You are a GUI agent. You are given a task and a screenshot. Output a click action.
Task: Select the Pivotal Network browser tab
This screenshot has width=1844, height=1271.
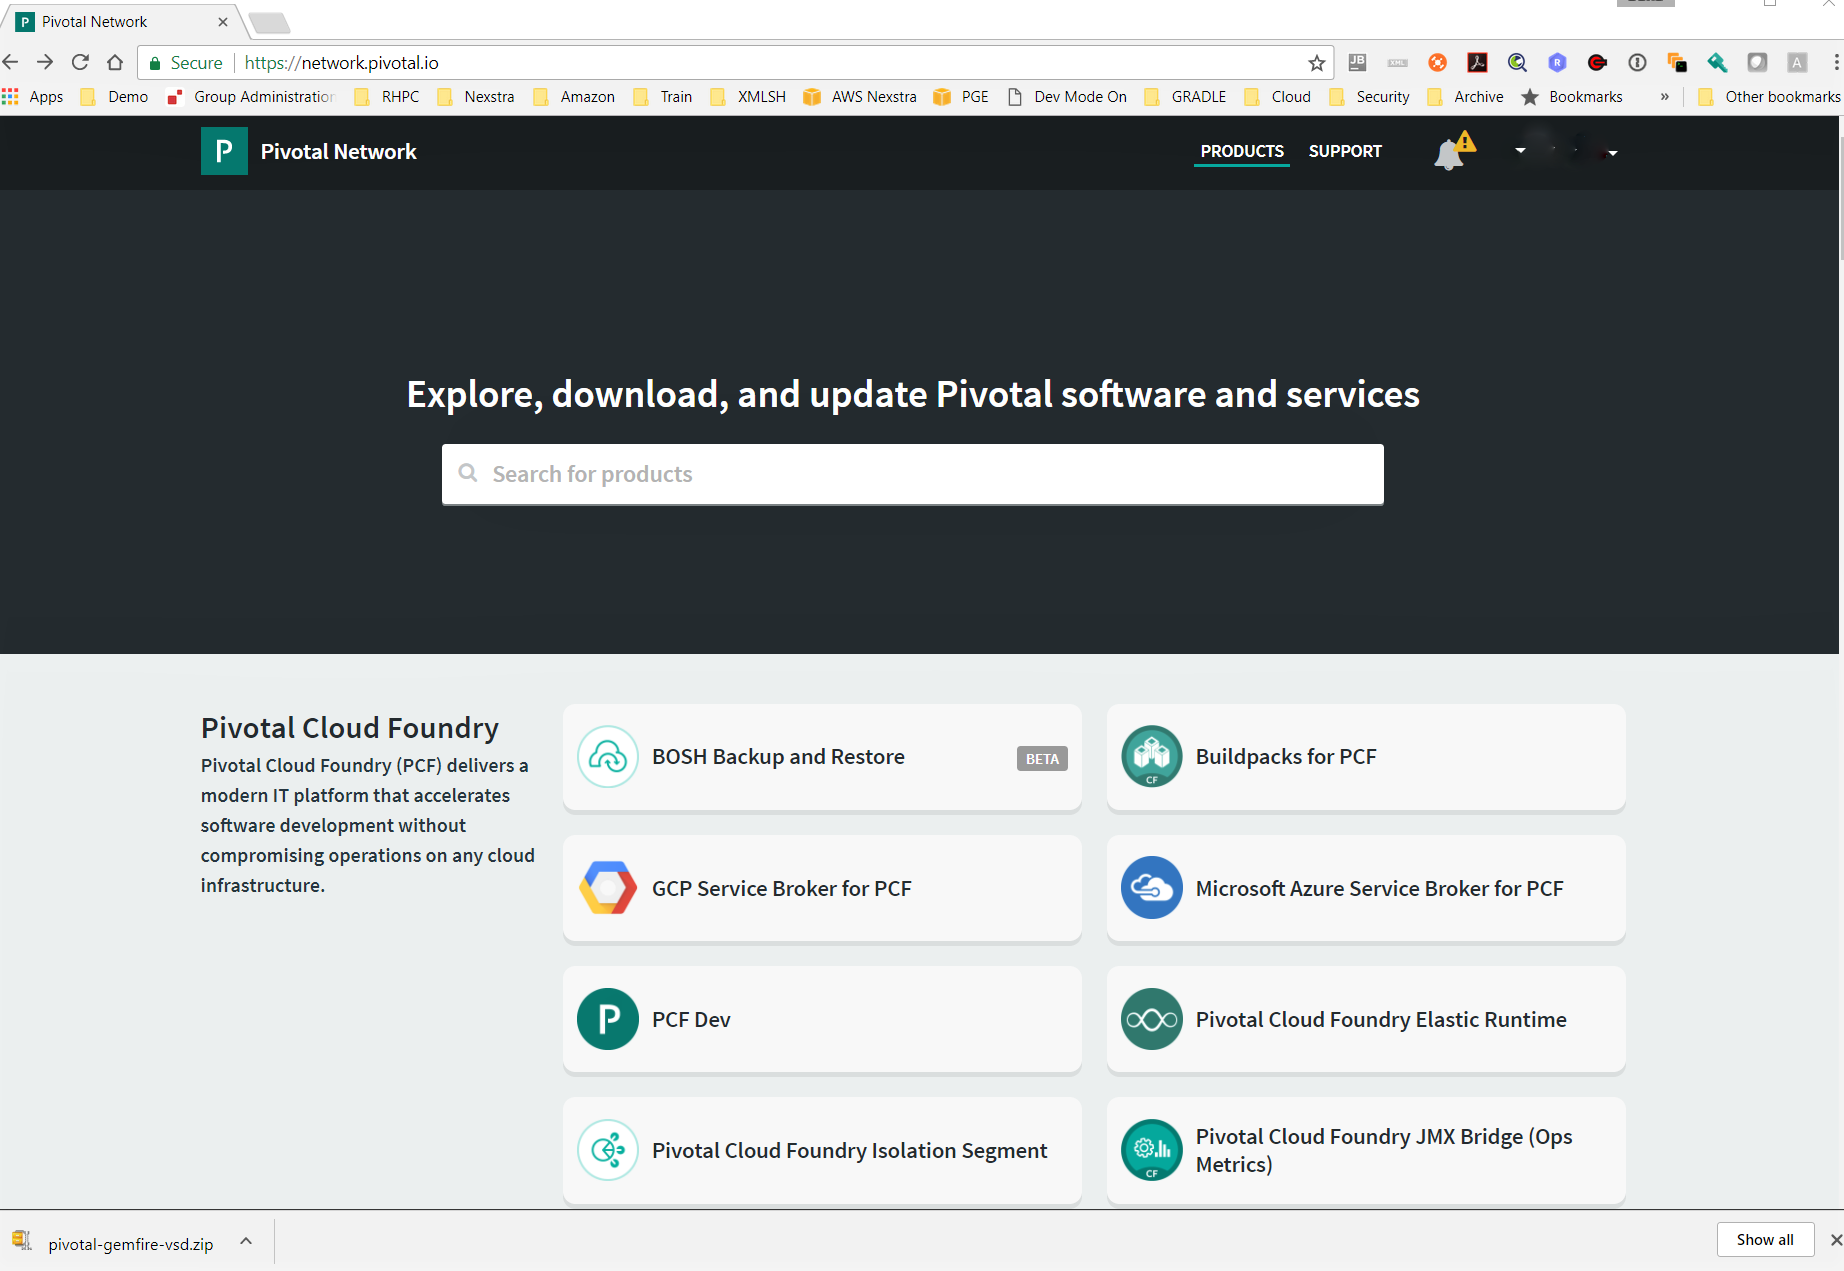point(120,21)
